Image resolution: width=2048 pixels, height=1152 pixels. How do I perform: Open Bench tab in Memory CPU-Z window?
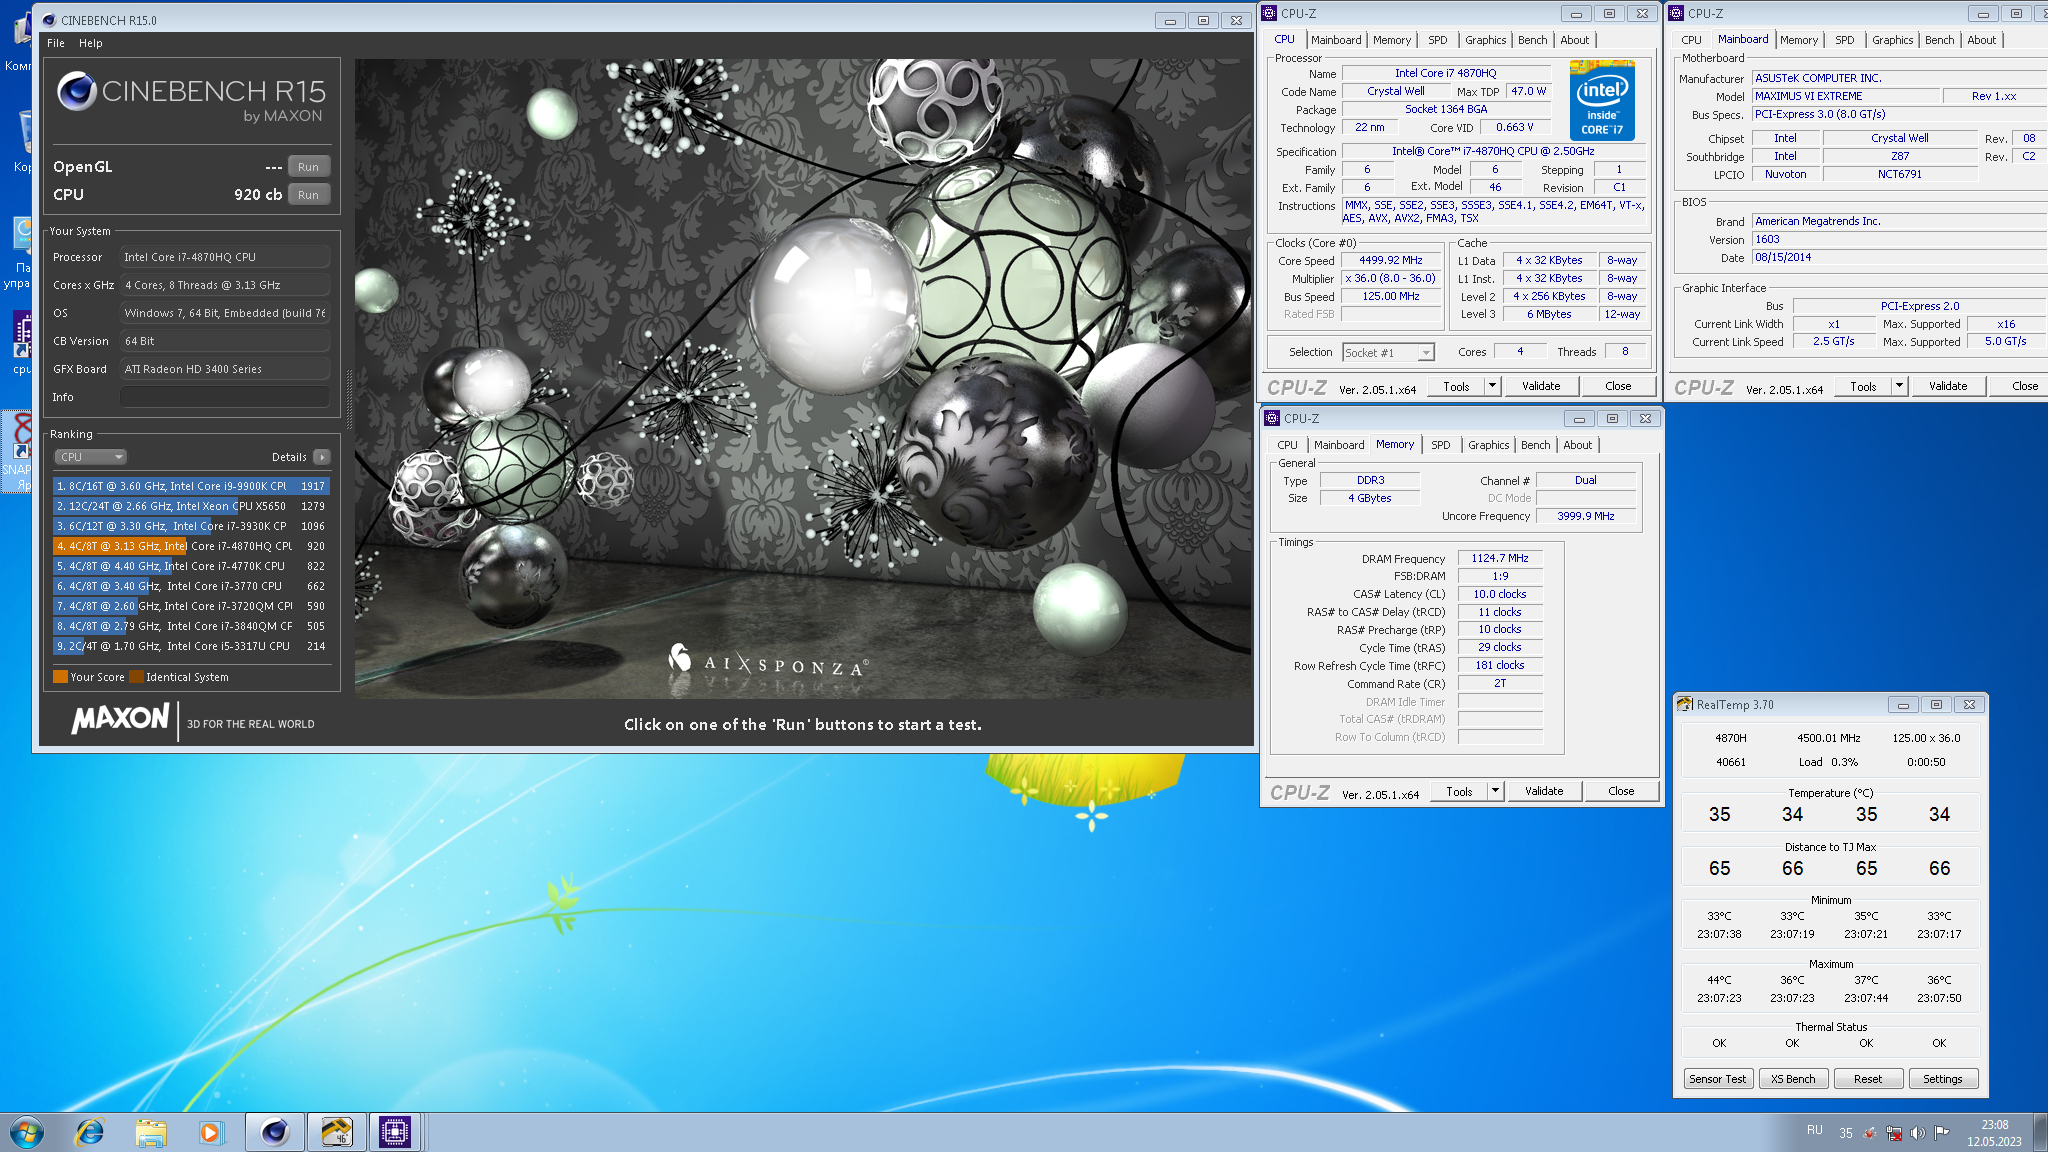(1535, 445)
